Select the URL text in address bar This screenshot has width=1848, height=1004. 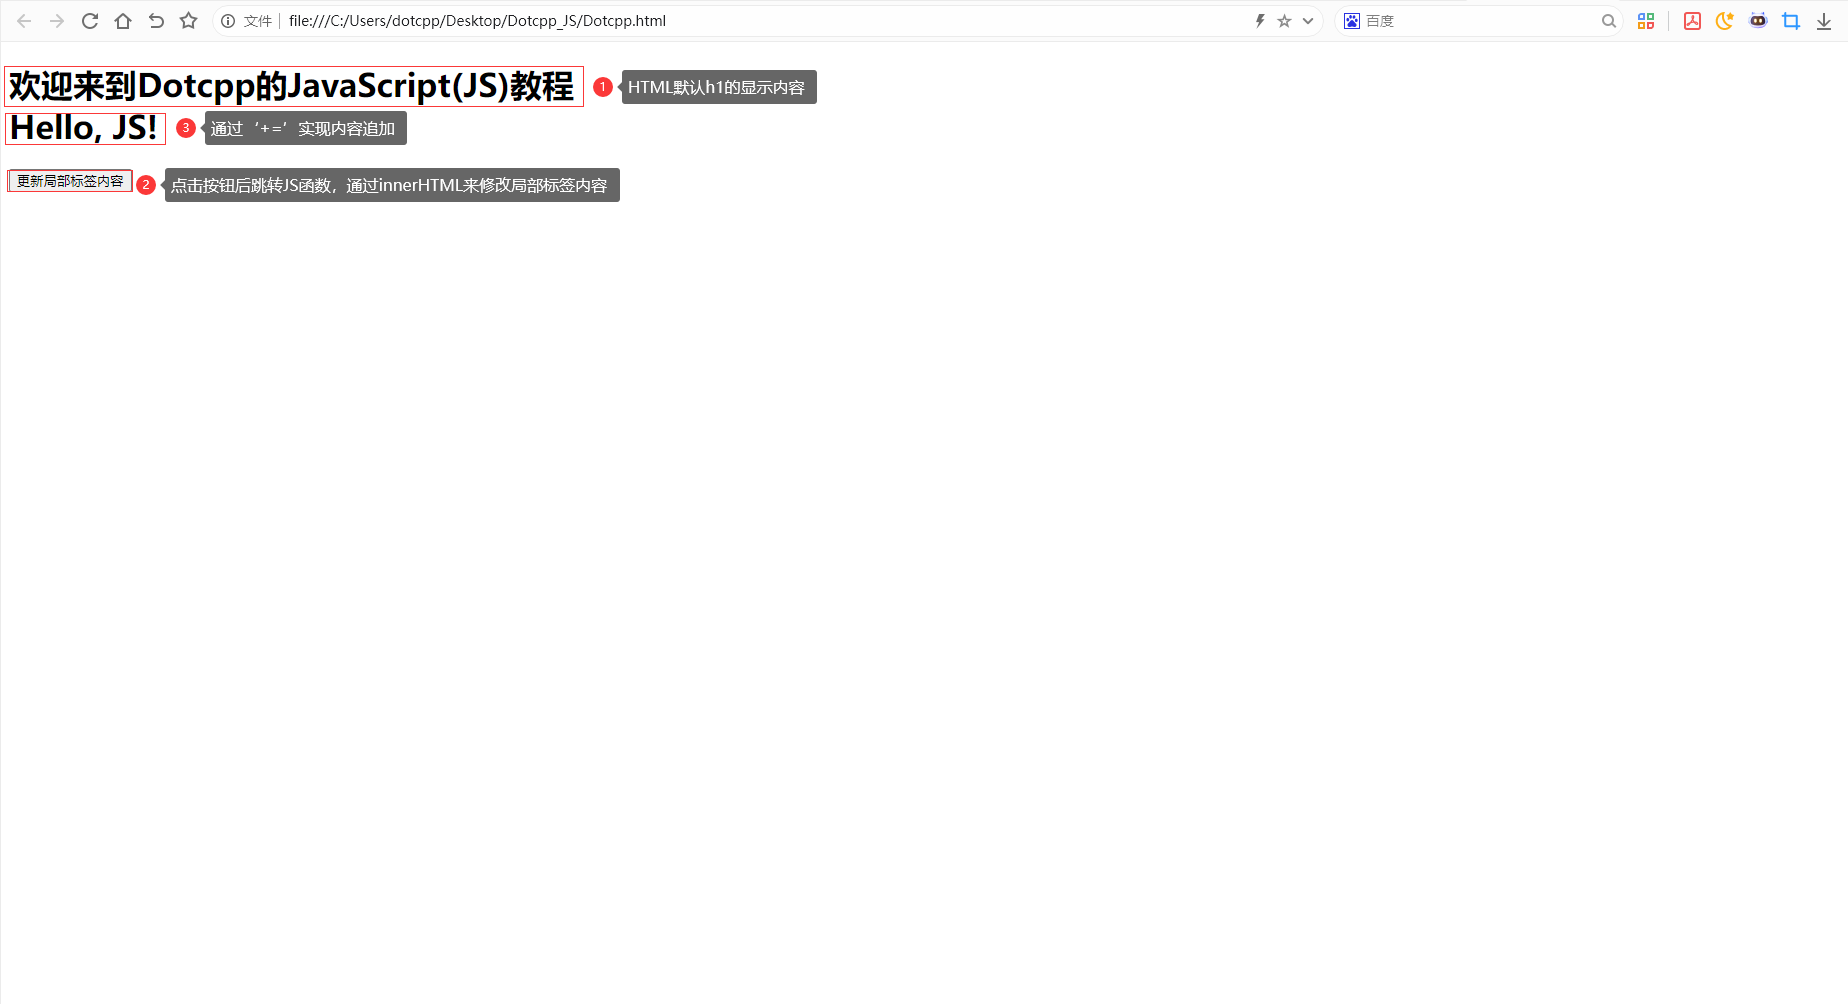(478, 20)
